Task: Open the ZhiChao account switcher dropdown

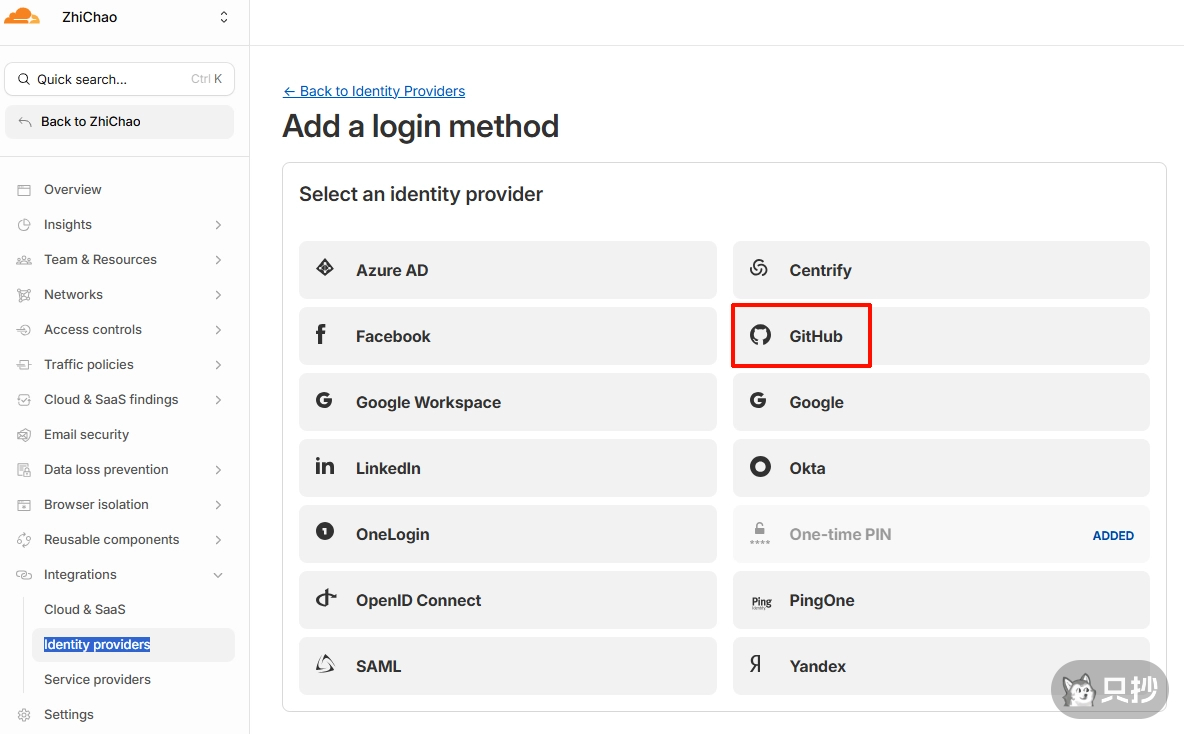Action: 224,17
